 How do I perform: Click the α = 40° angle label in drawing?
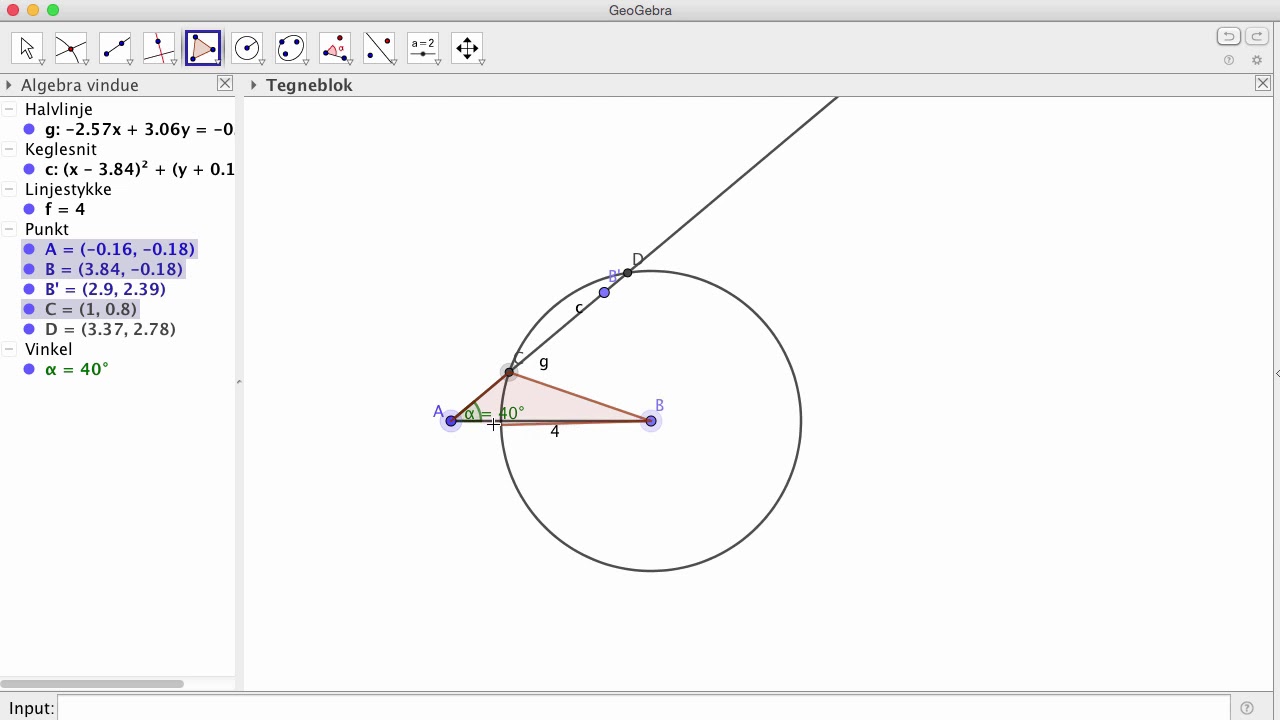coord(494,413)
